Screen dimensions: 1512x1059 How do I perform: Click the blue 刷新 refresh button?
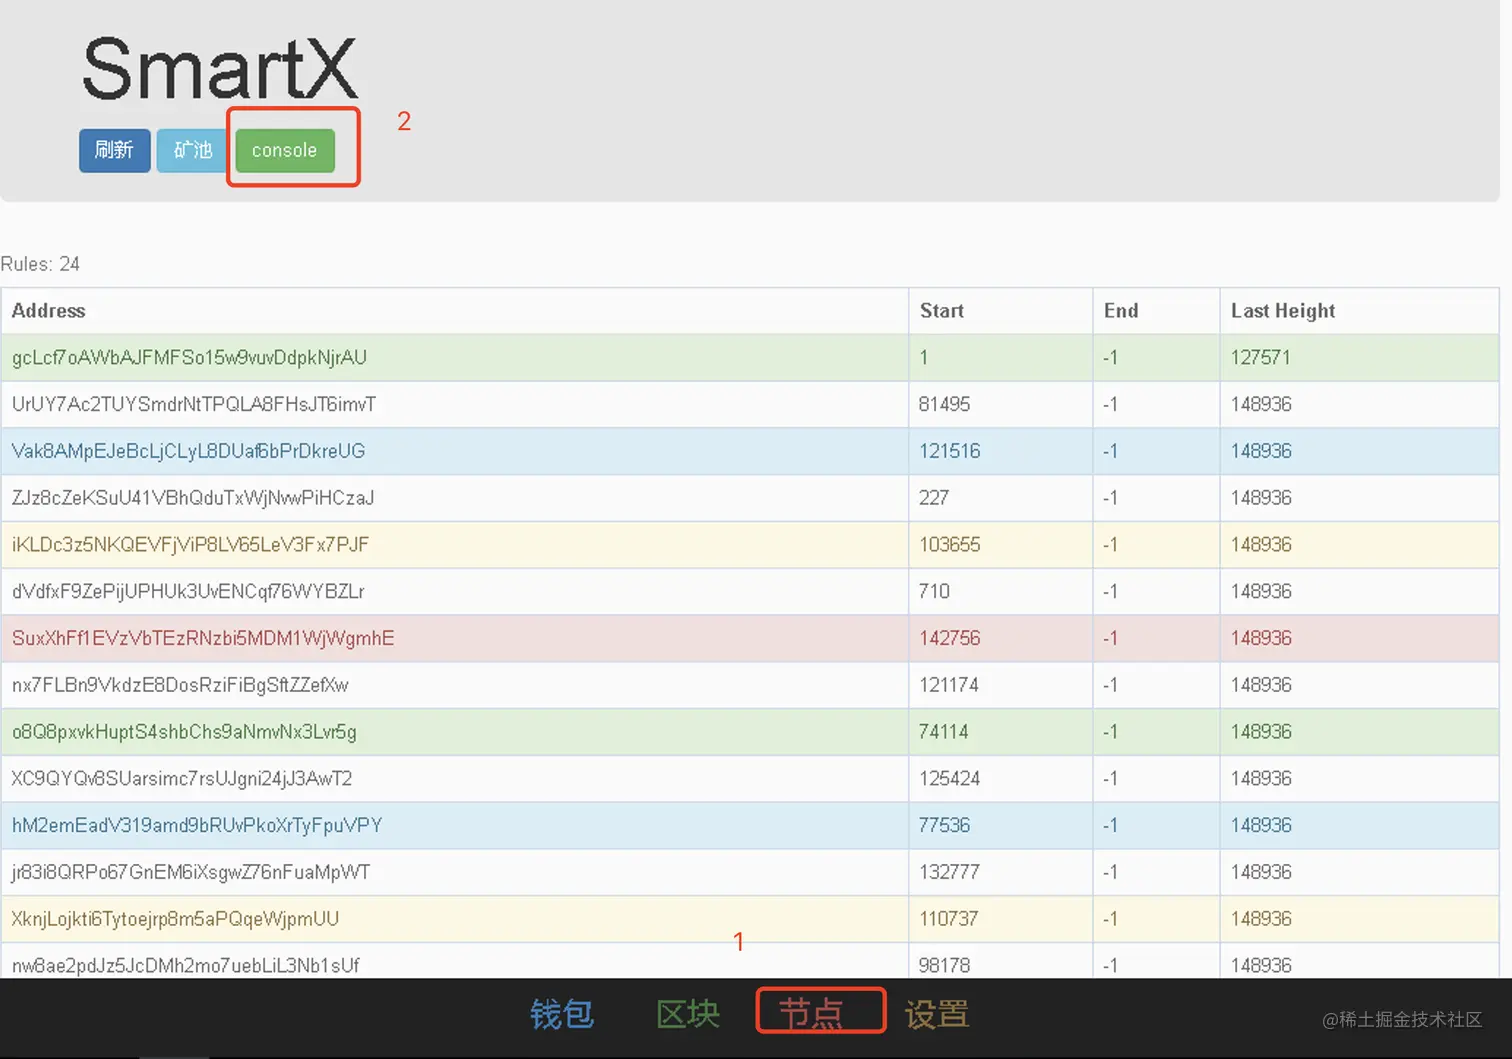point(115,150)
